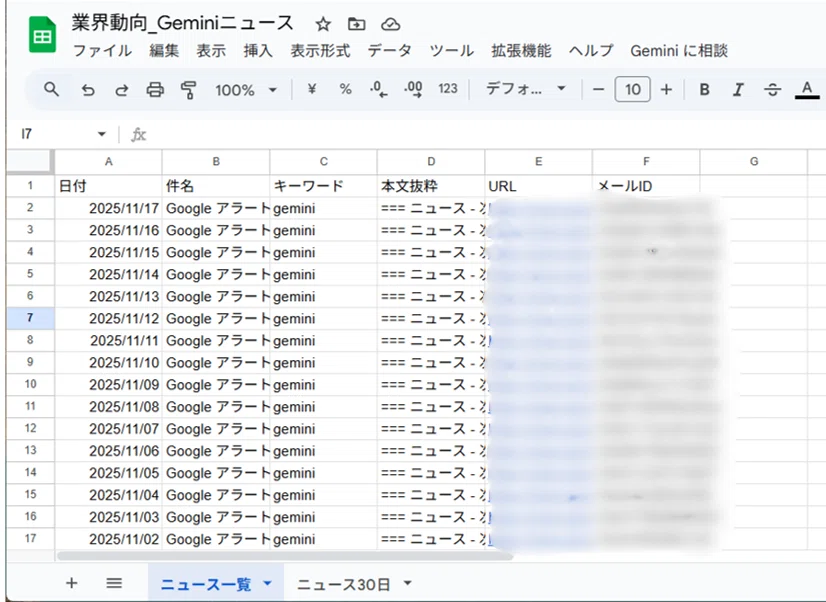Open the ニュース一覧 tab dropdown arrow
The width and height of the screenshot is (826, 602).
point(267,583)
